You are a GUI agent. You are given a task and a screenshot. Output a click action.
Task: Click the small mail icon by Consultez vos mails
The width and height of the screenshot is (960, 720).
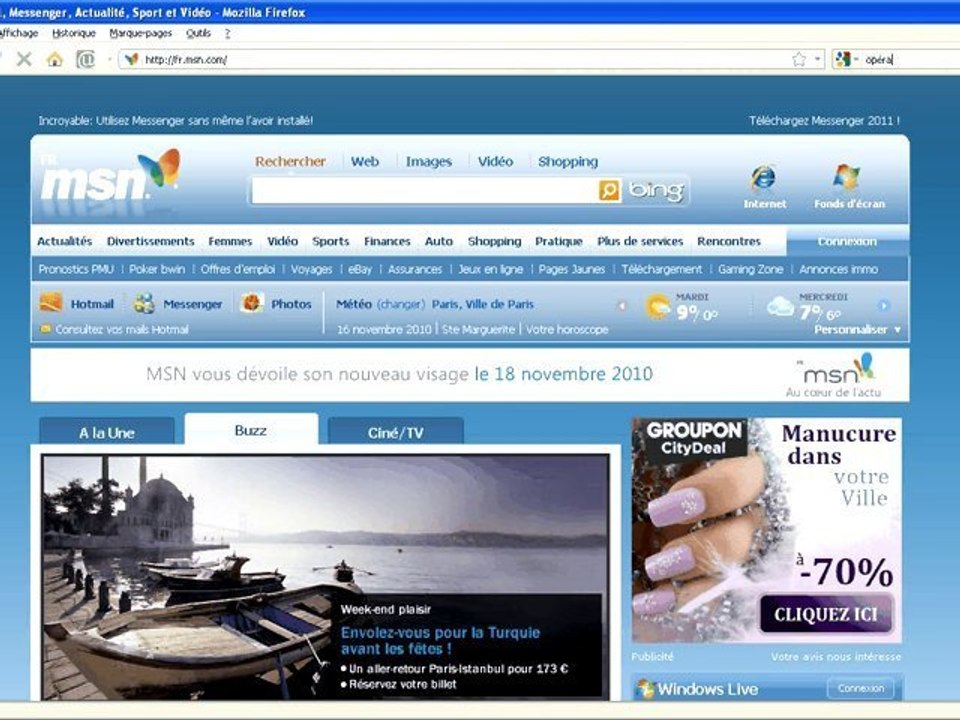point(45,329)
